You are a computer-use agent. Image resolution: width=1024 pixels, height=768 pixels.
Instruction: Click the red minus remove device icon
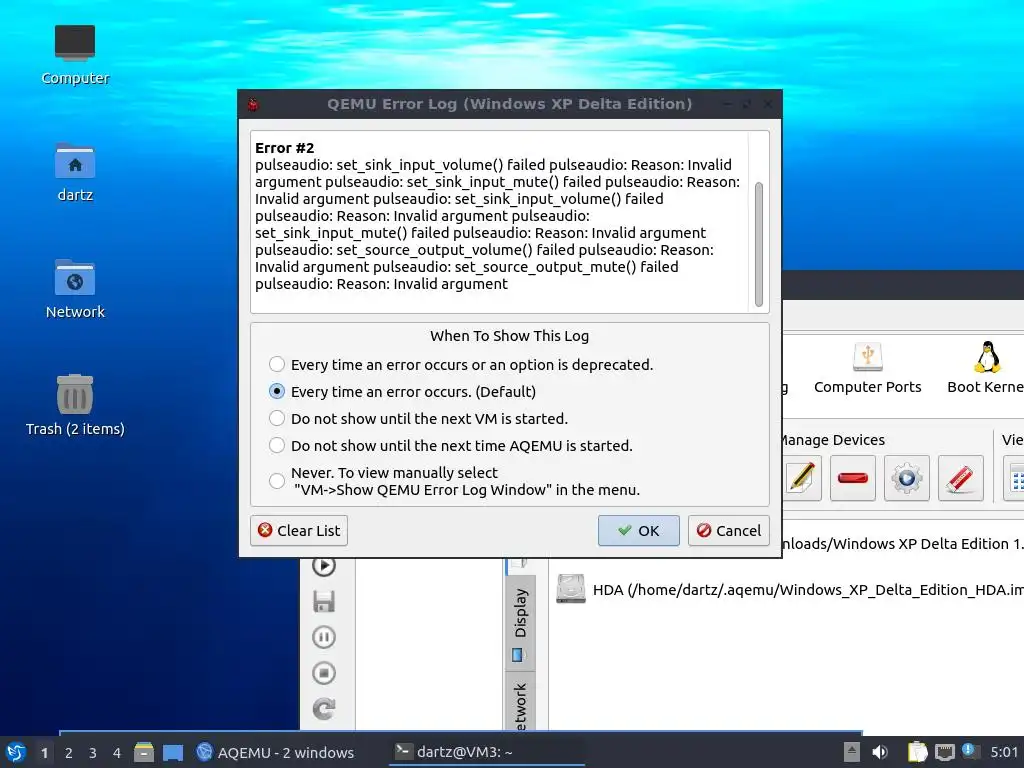[x=852, y=478]
